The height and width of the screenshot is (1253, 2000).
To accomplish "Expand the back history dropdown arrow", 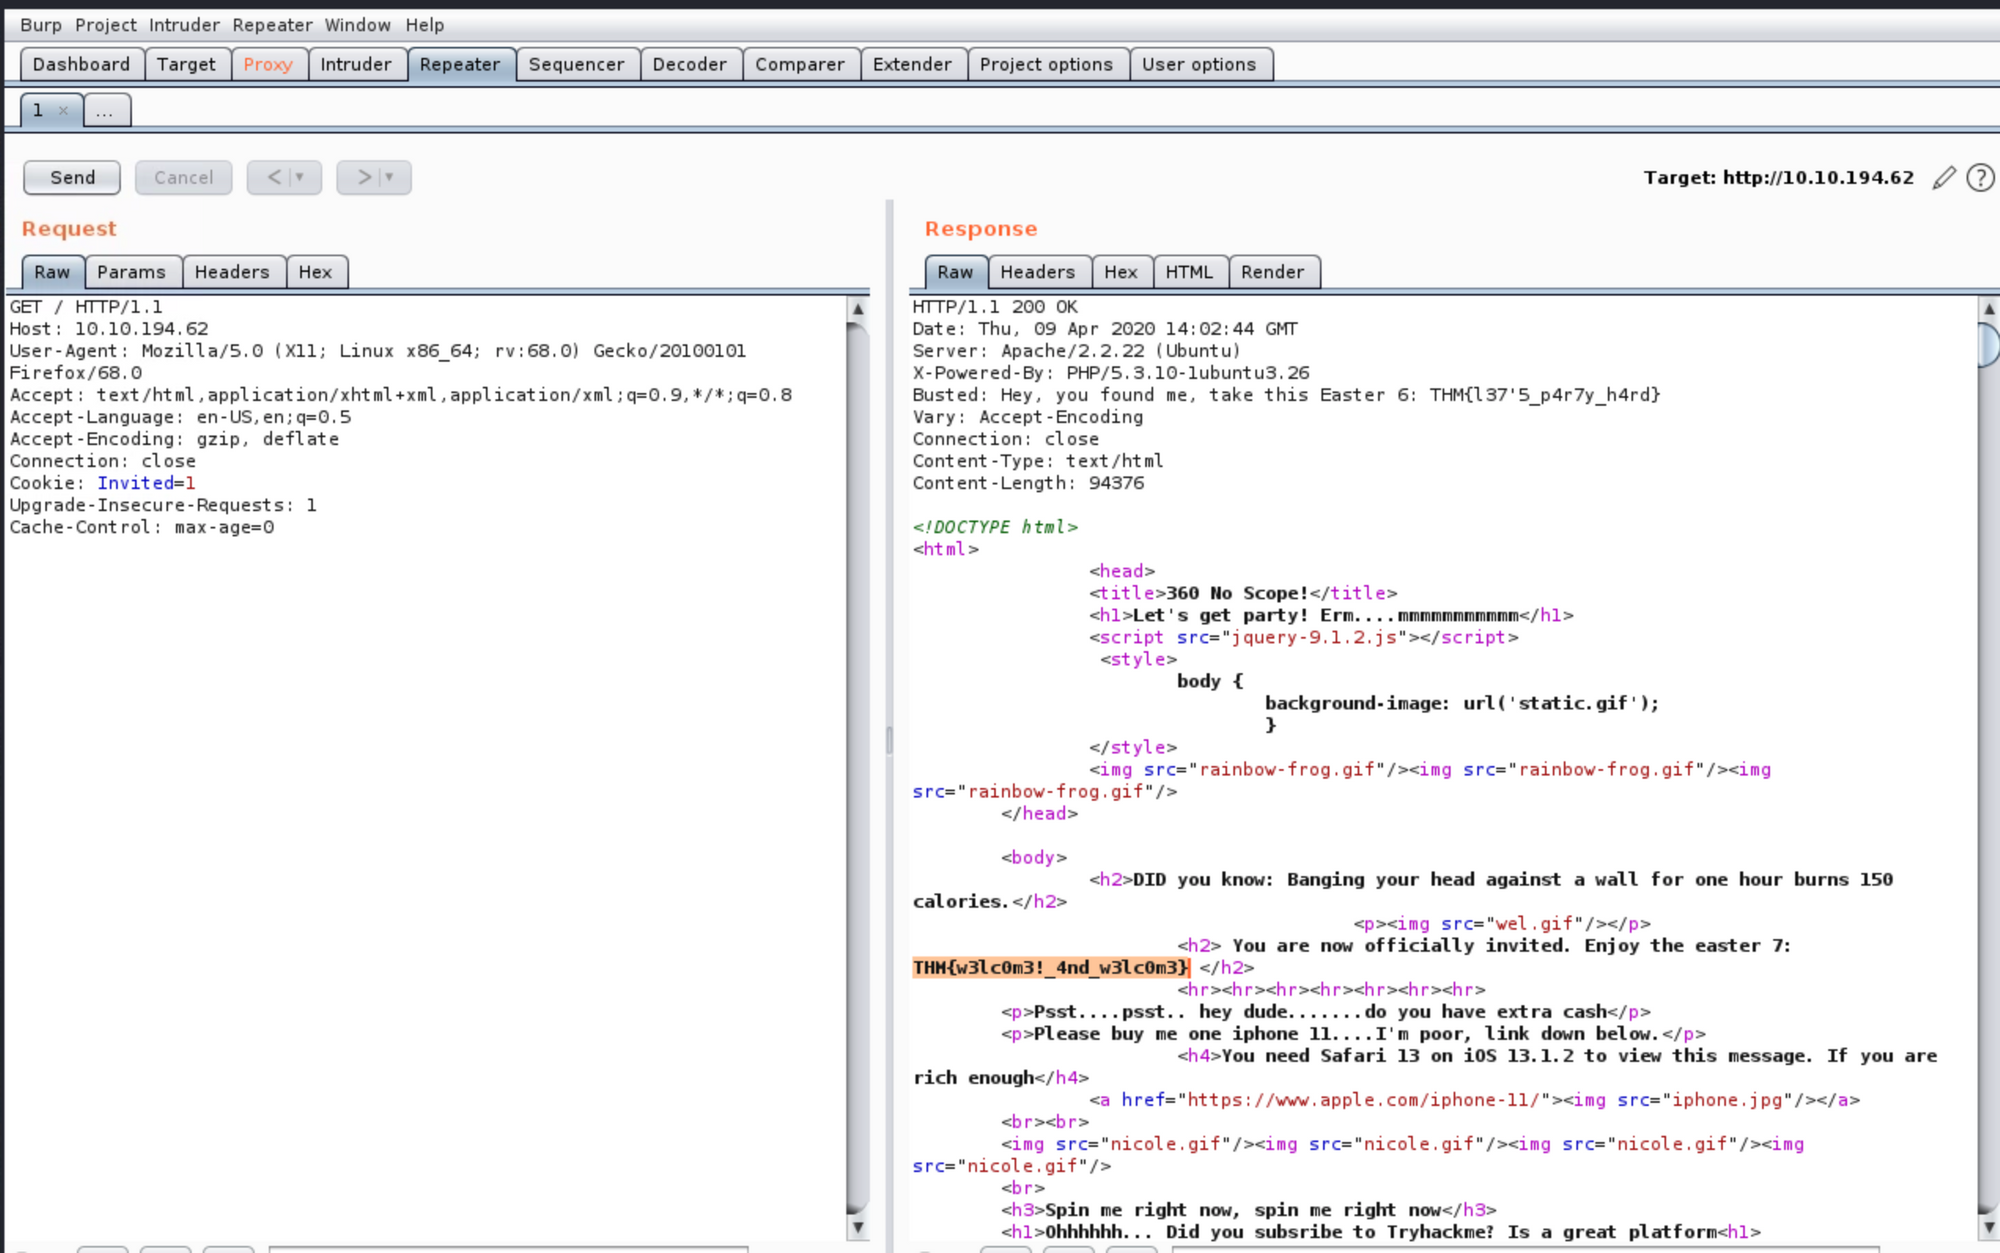I will coord(299,177).
